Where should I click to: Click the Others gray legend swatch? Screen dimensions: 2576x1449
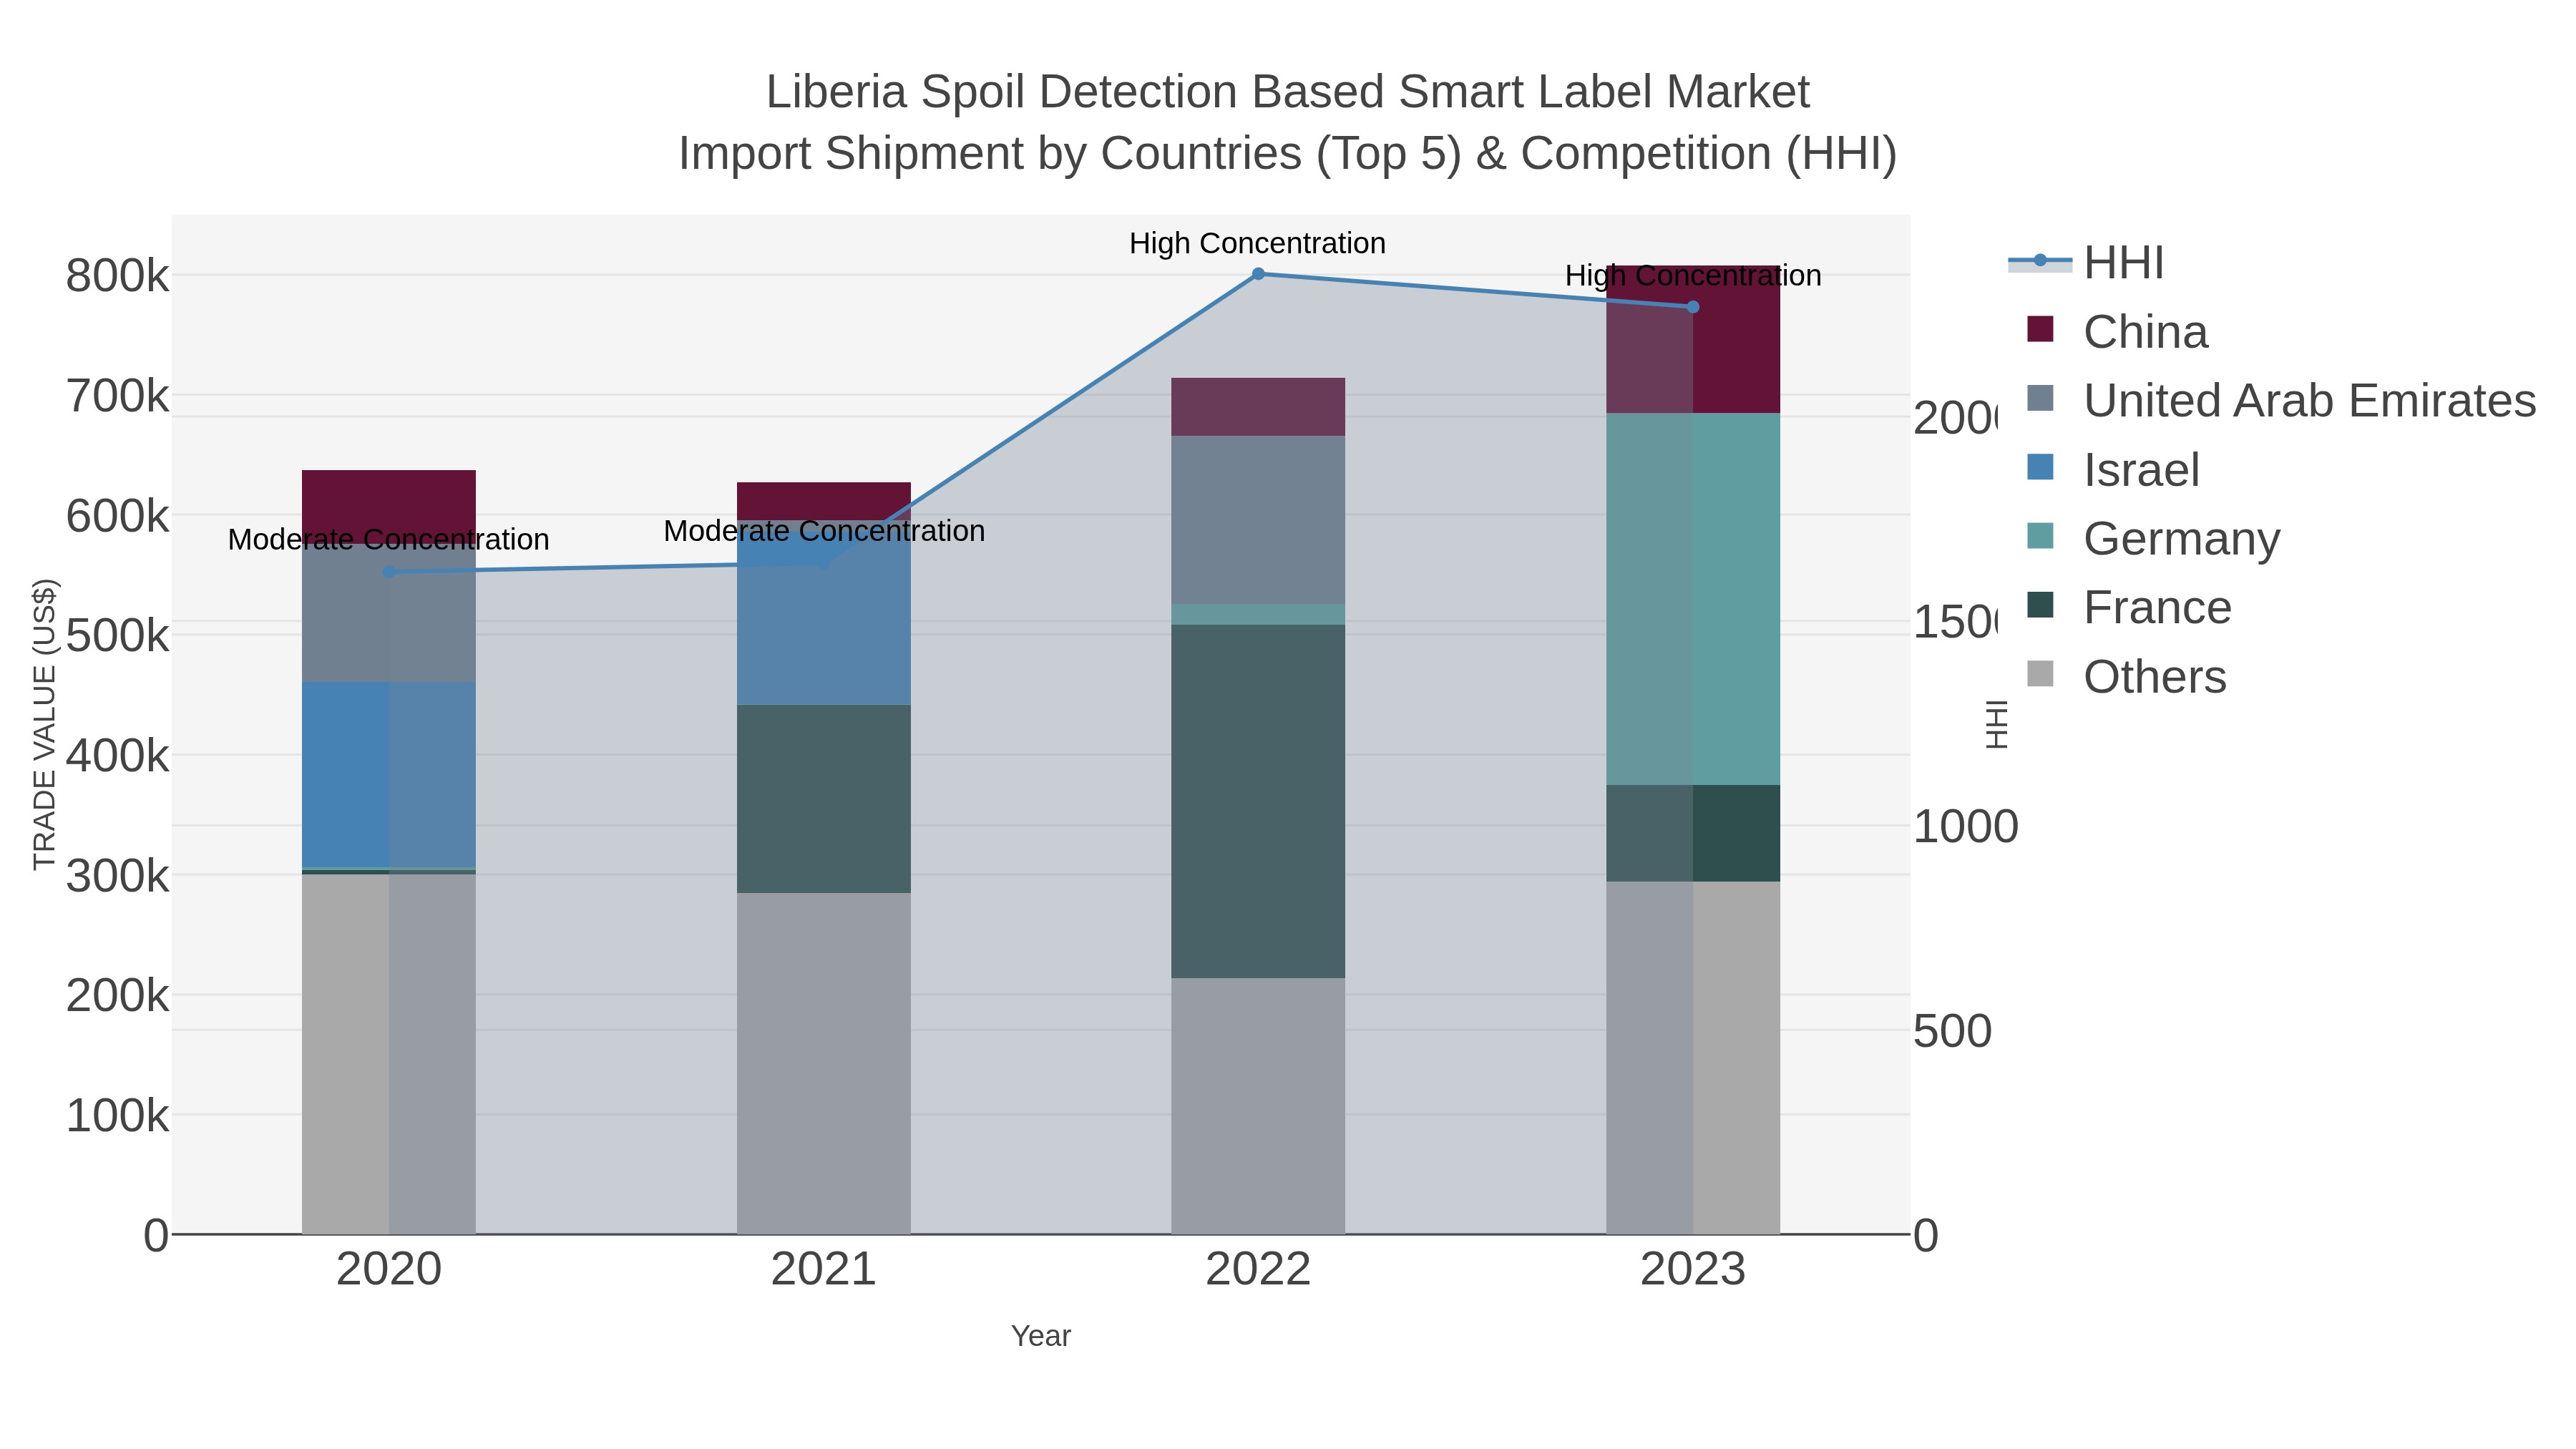pyautogui.click(x=2040, y=674)
